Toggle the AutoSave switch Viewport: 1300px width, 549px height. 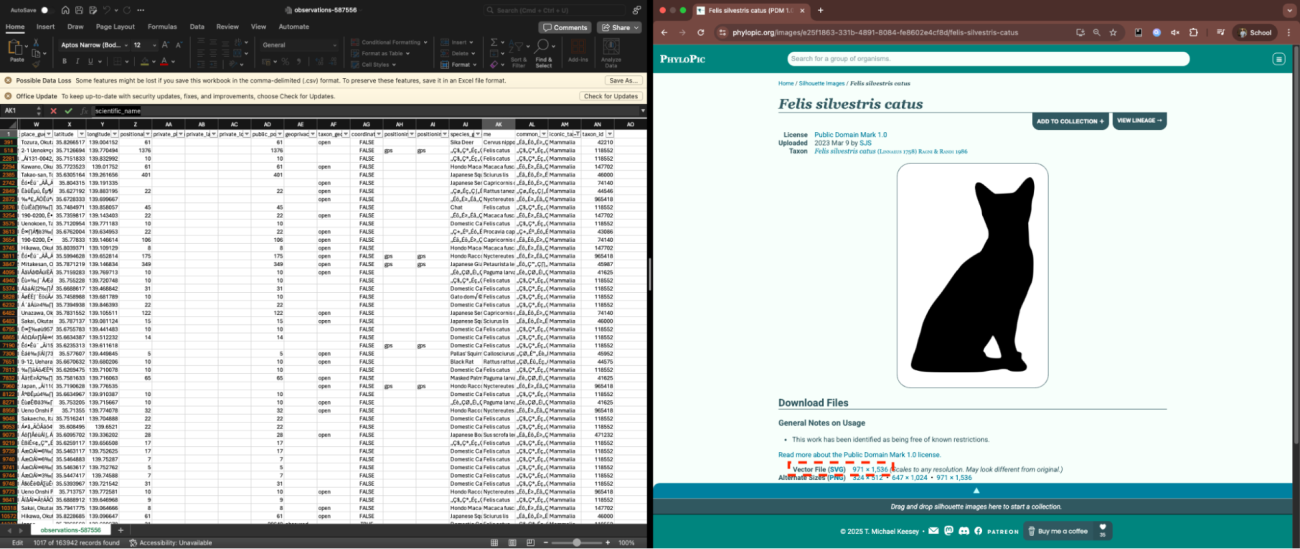pyautogui.click(x=48, y=10)
